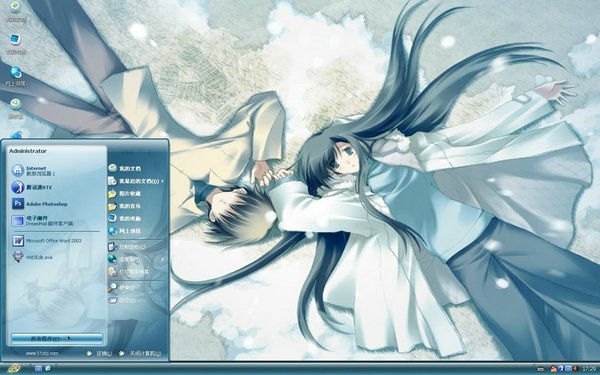Open My Documents in the Start menu

pos(125,168)
